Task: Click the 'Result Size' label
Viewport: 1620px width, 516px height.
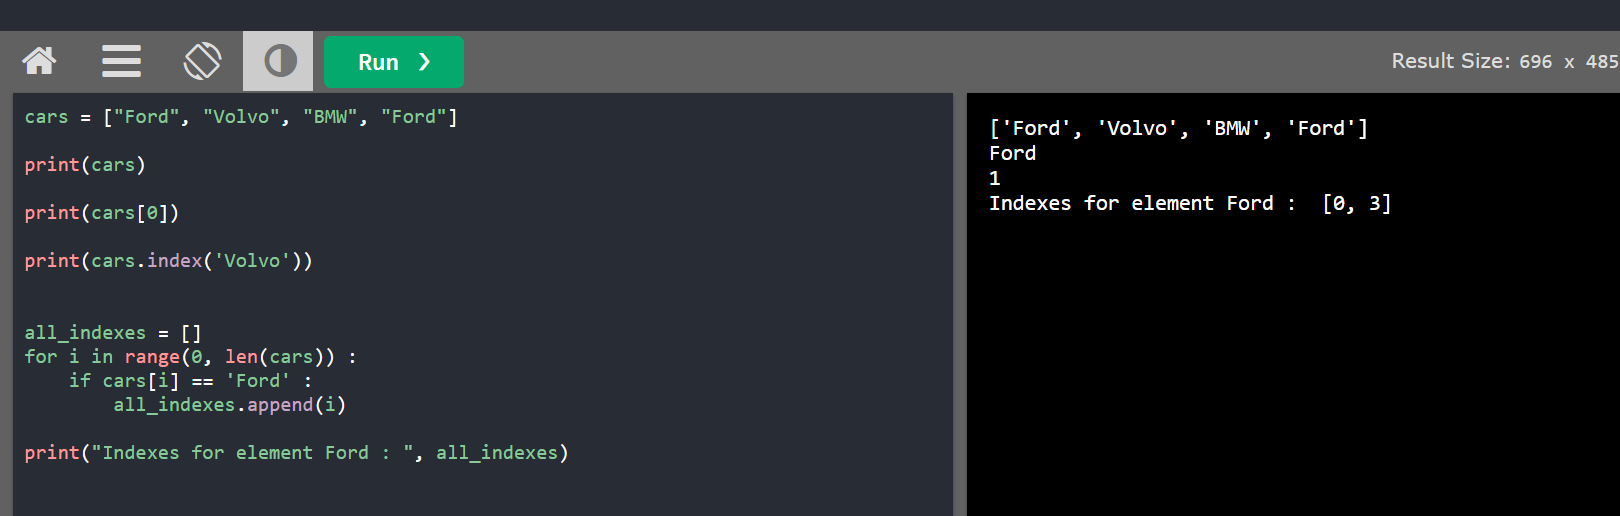Action: click(x=1449, y=61)
